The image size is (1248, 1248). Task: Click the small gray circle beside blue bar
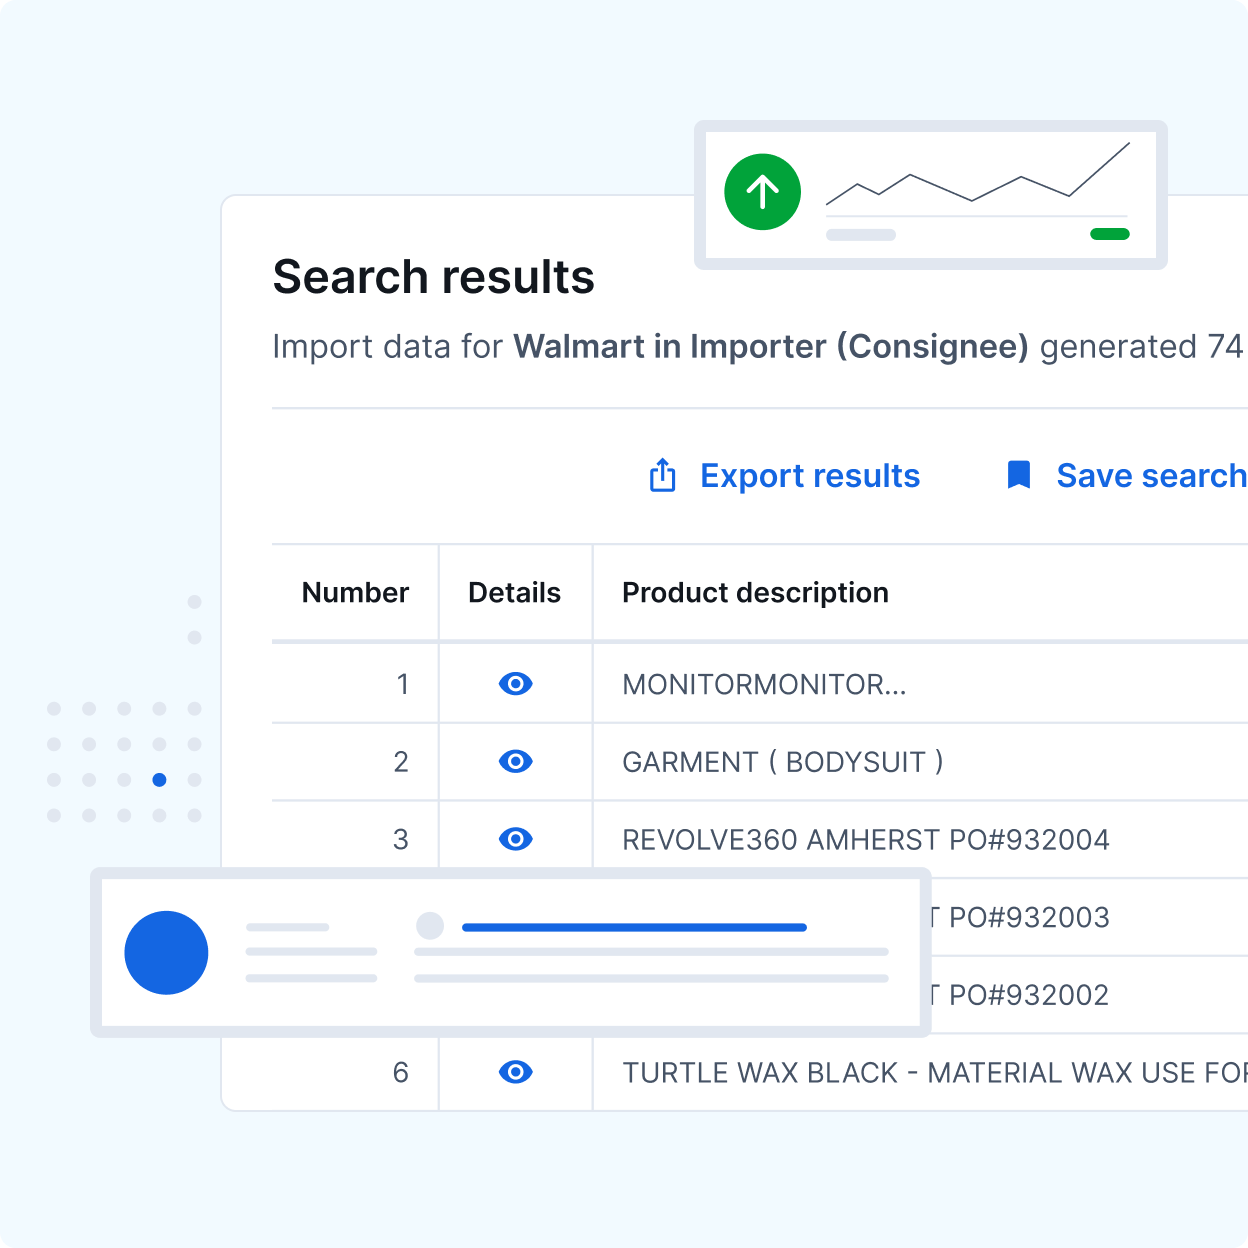430,926
